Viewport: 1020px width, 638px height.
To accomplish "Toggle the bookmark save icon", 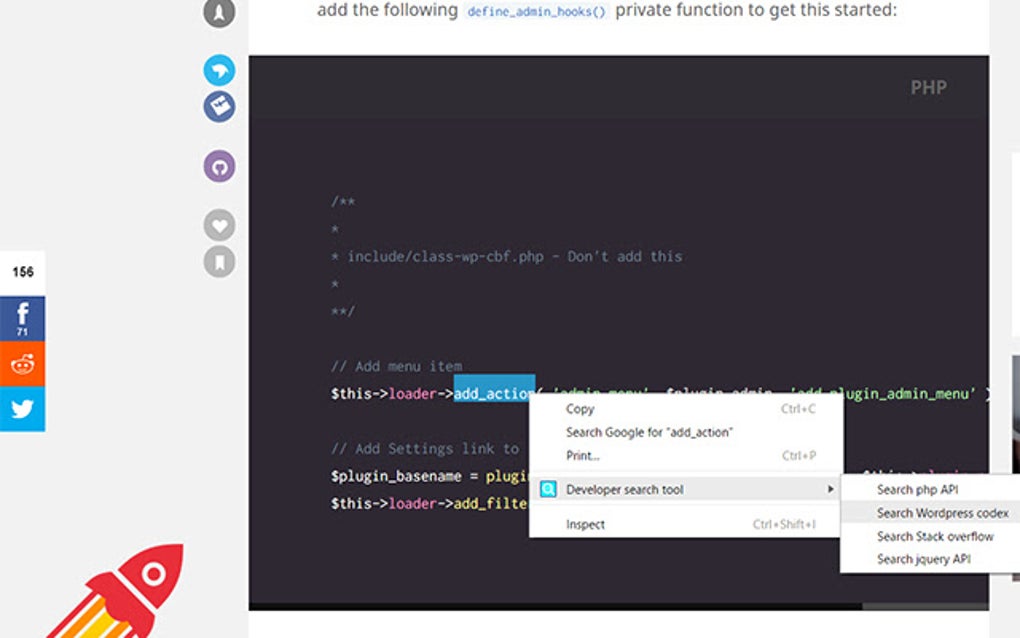I will tap(219, 261).
